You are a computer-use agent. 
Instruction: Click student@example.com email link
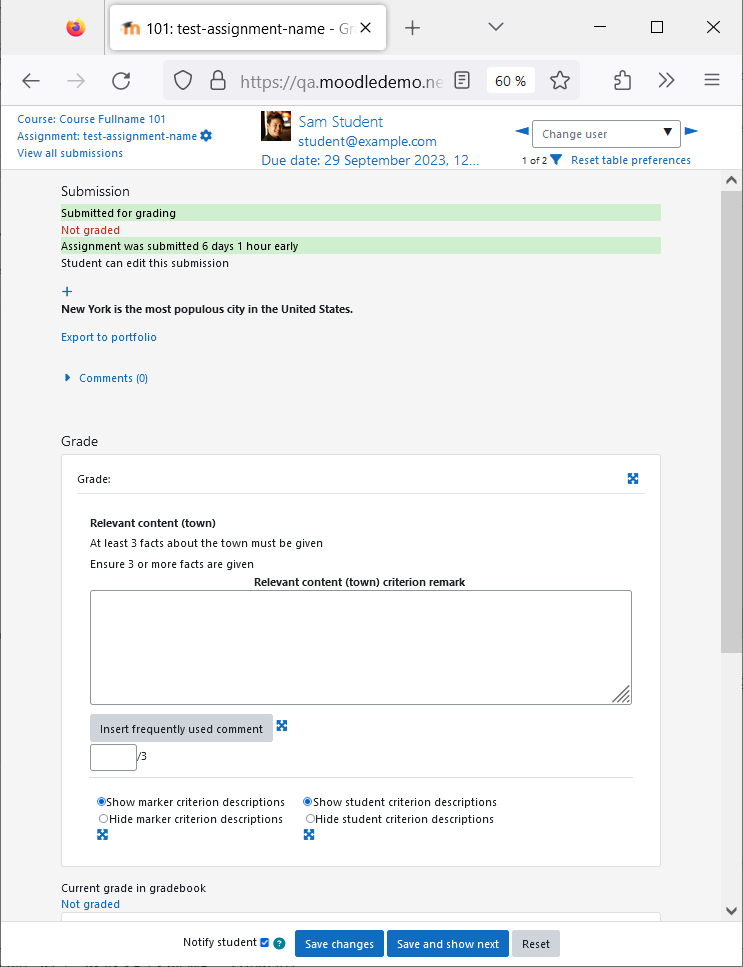click(x=367, y=141)
